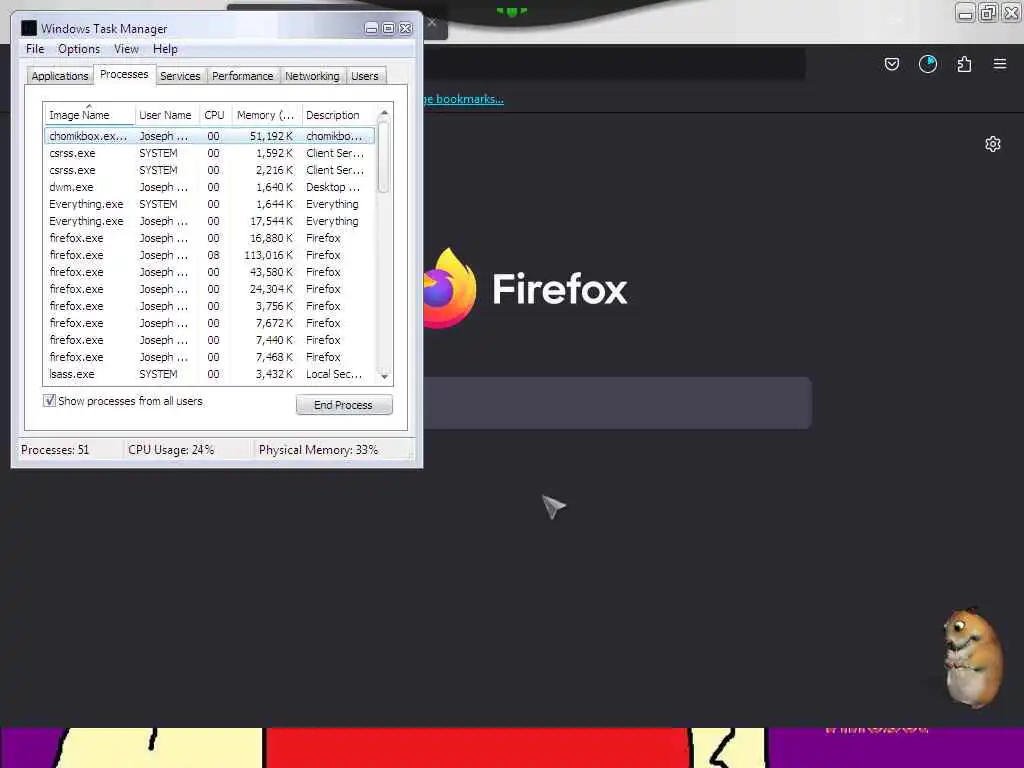Switch to the Applications tab
Image resolution: width=1024 pixels, height=768 pixels.
pos(59,76)
